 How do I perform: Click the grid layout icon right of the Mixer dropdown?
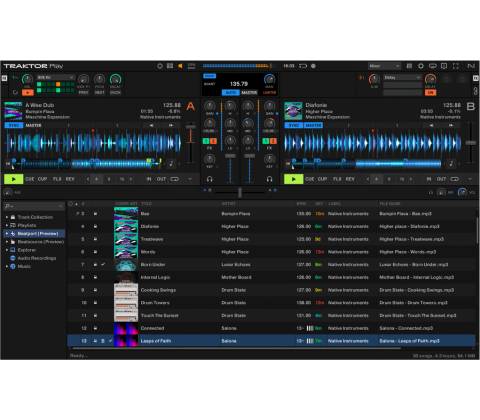click(x=409, y=66)
